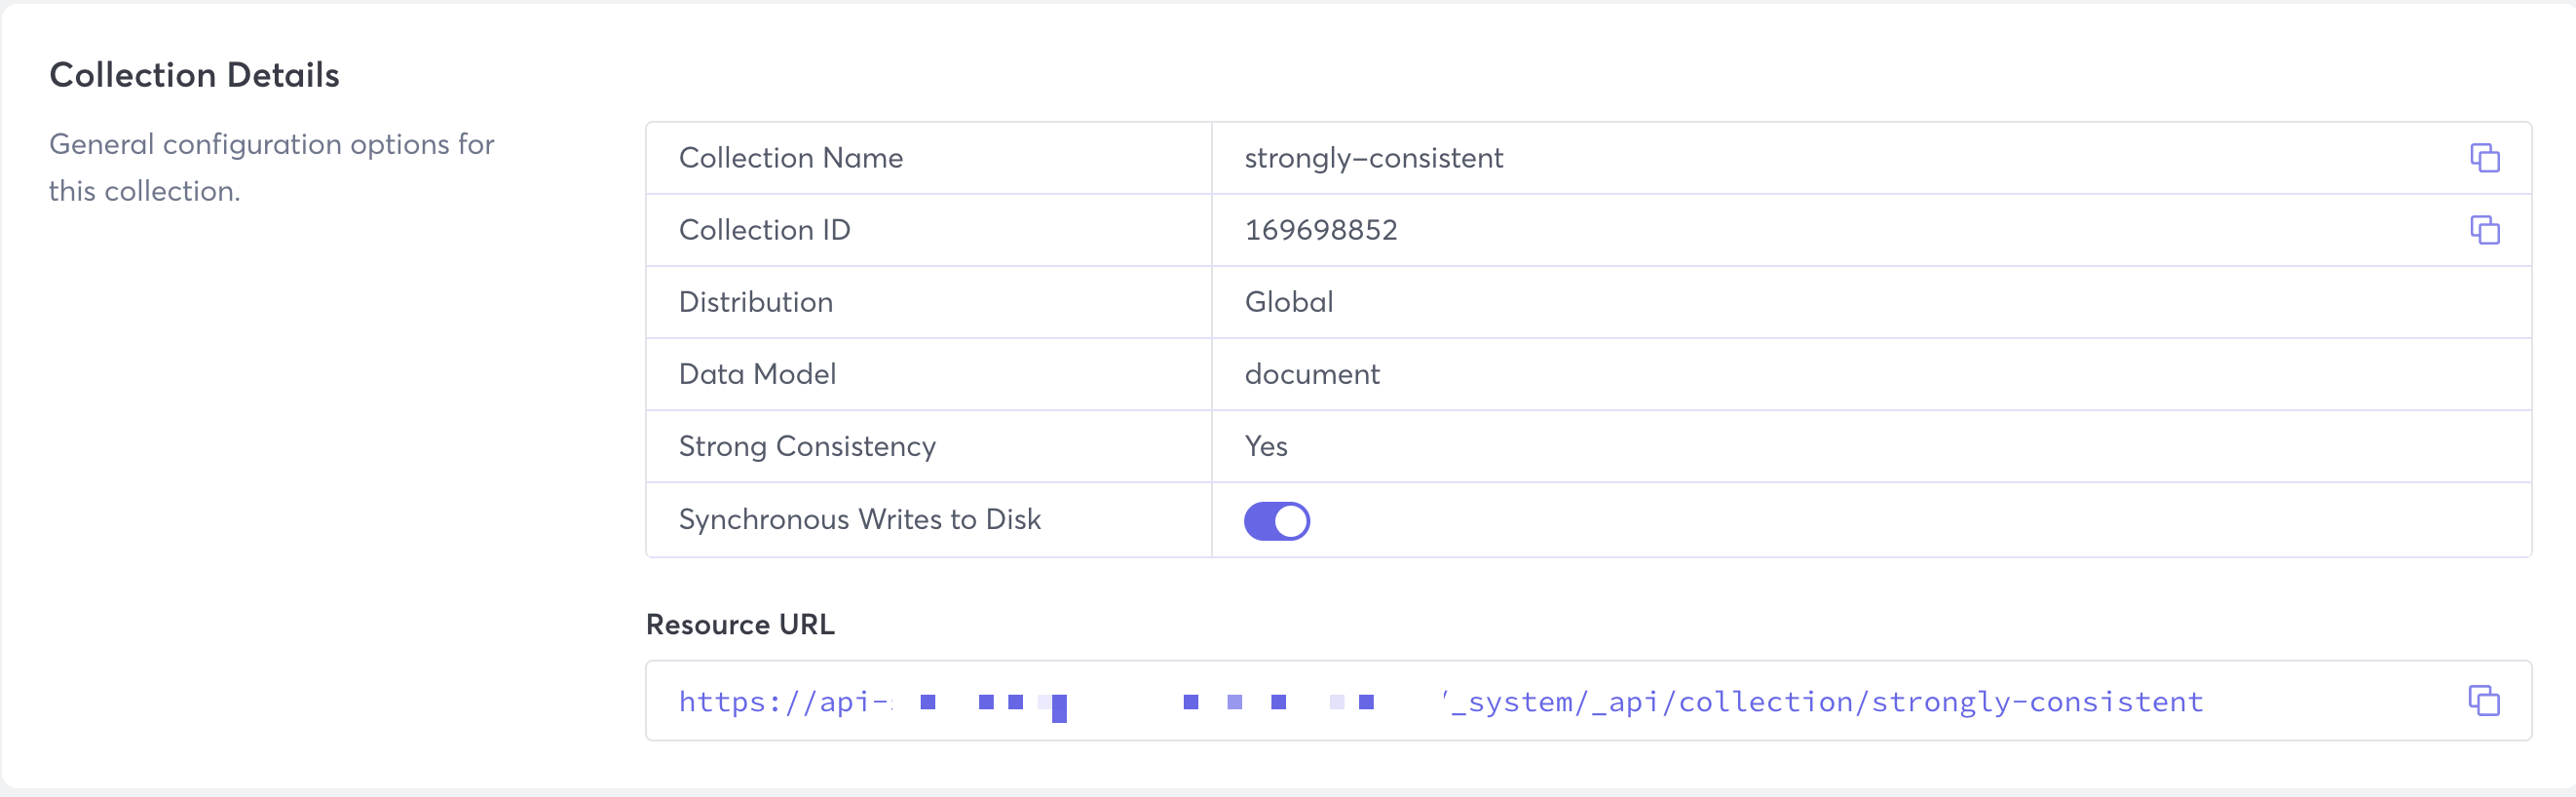Select the 'strongly-consistent' collection name value
Screen dimensions: 2576x797
(1373, 158)
